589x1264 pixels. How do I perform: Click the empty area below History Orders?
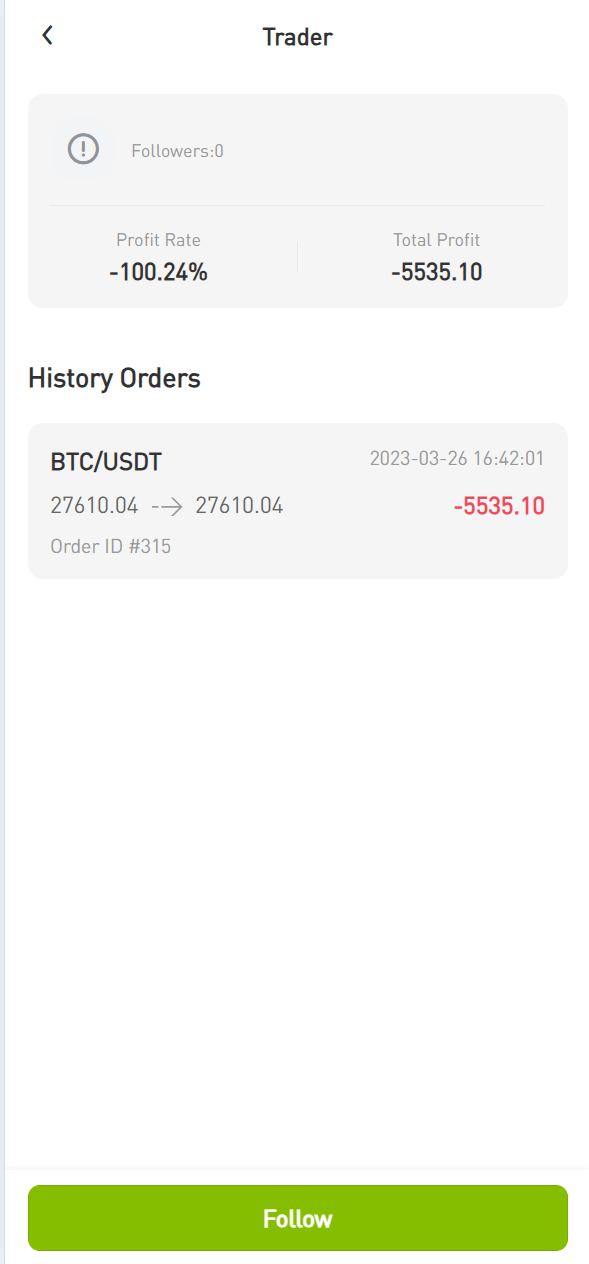298,870
